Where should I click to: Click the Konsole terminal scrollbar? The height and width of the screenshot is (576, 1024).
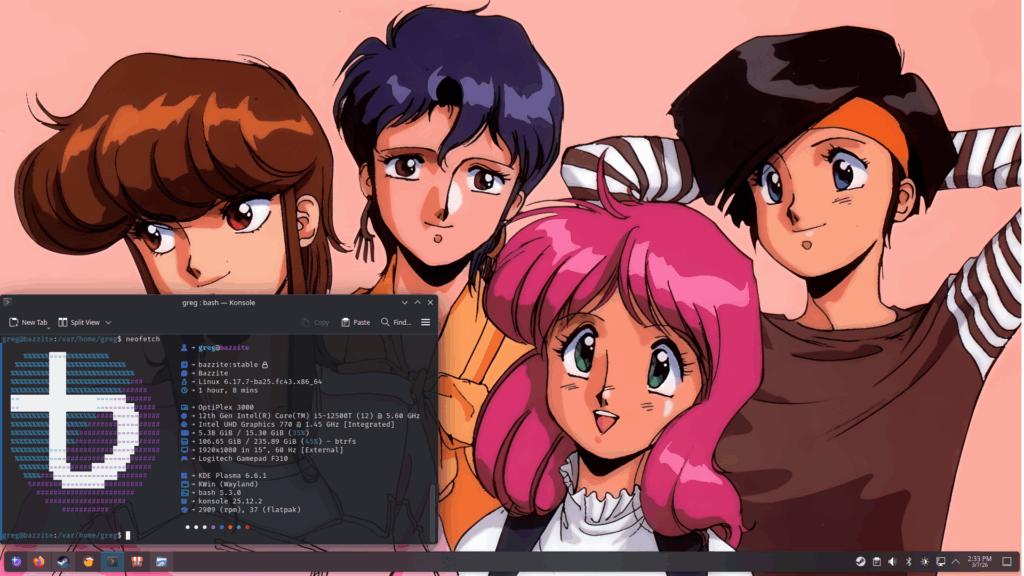[x=432, y=500]
